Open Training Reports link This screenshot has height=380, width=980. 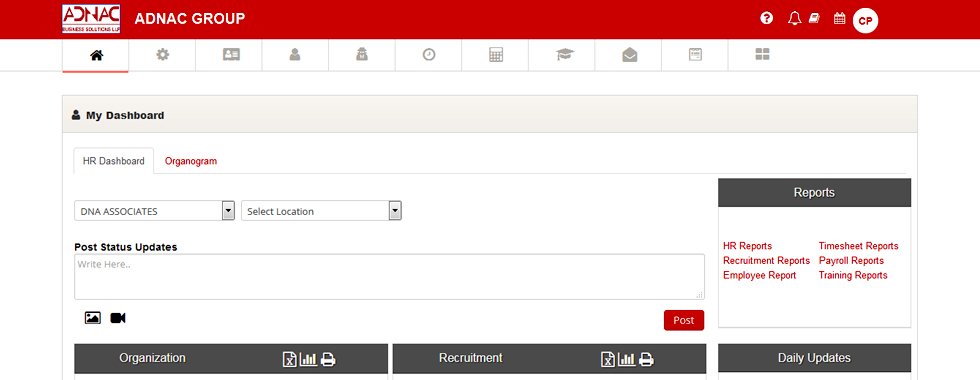point(852,275)
